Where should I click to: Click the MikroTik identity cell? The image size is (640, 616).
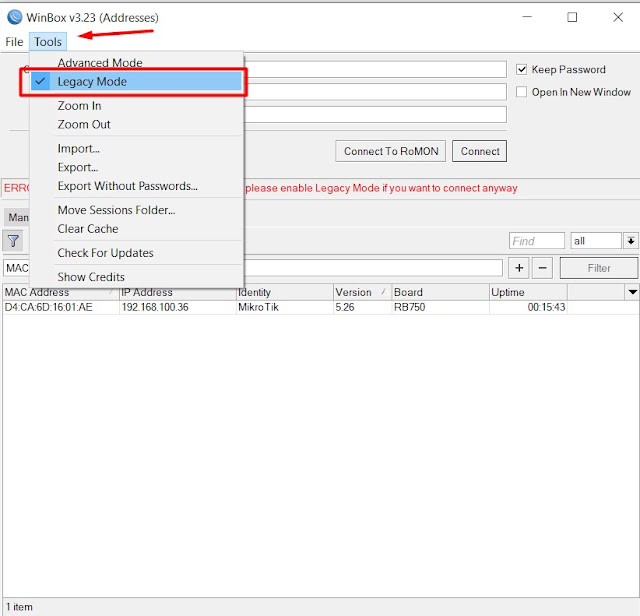coord(284,307)
